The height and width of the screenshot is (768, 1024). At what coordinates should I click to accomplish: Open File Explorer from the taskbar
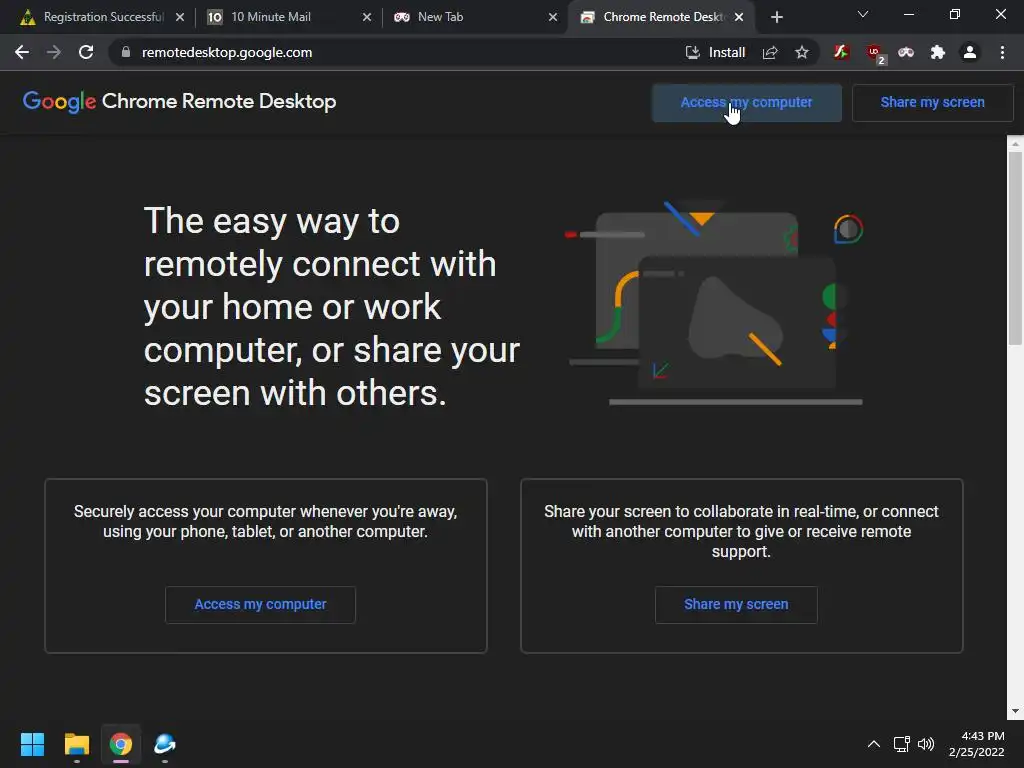(x=76, y=744)
